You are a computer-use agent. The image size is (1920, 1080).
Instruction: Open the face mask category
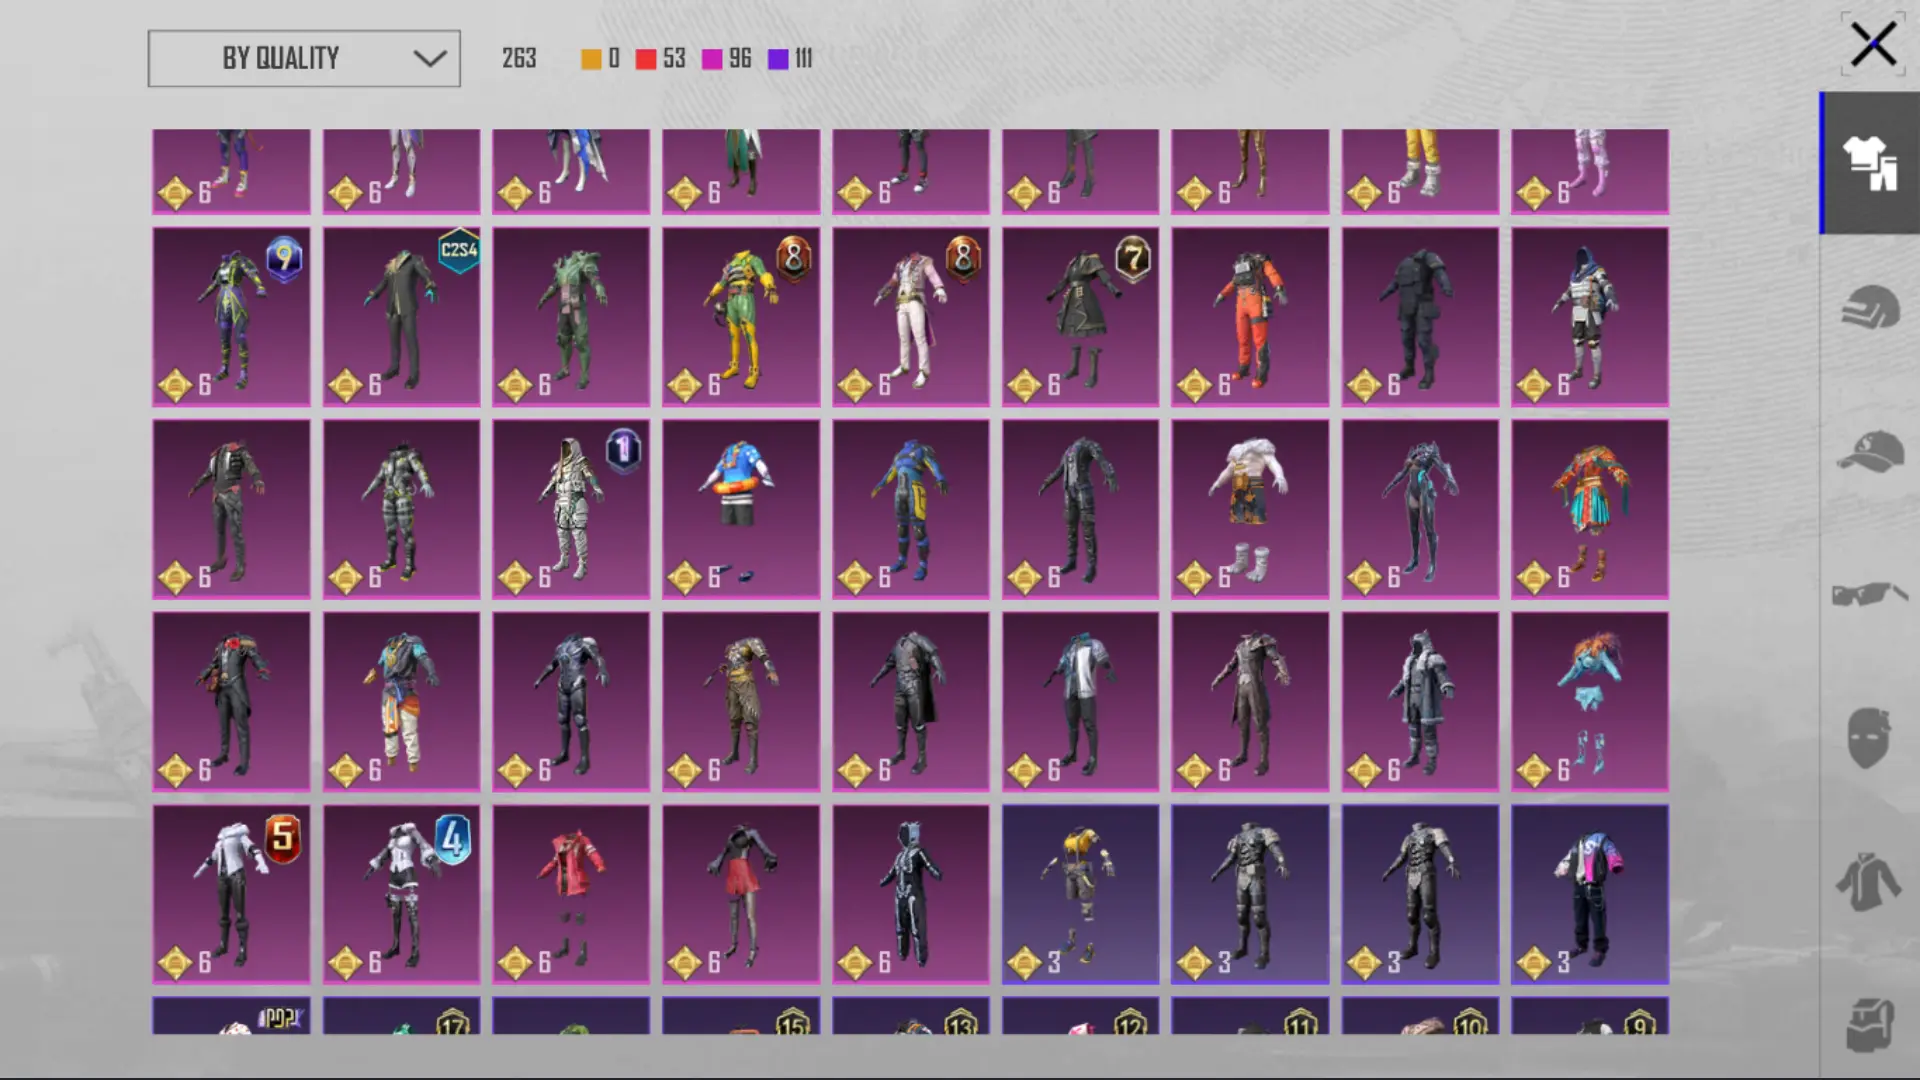(1870, 738)
